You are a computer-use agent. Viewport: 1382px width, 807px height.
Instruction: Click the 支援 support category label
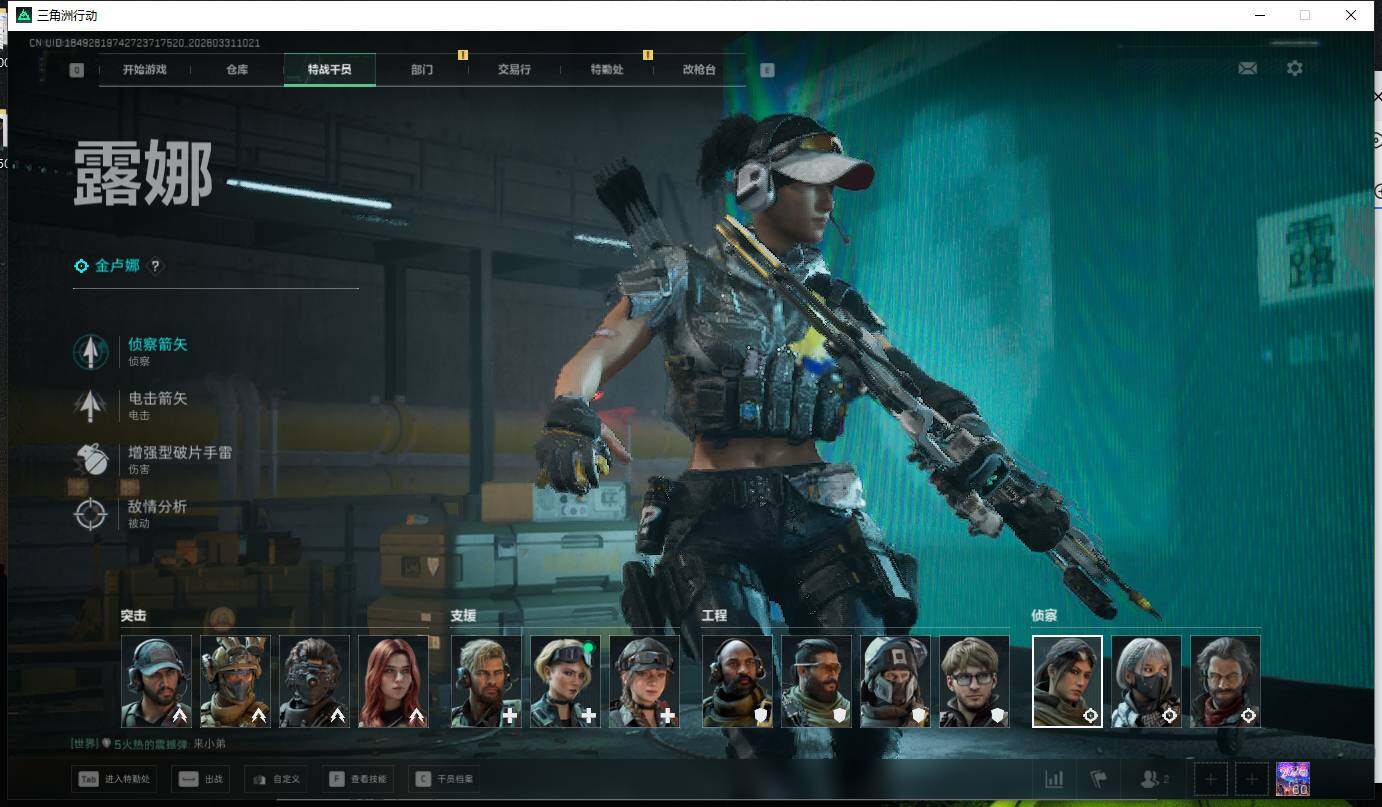tap(463, 615)
